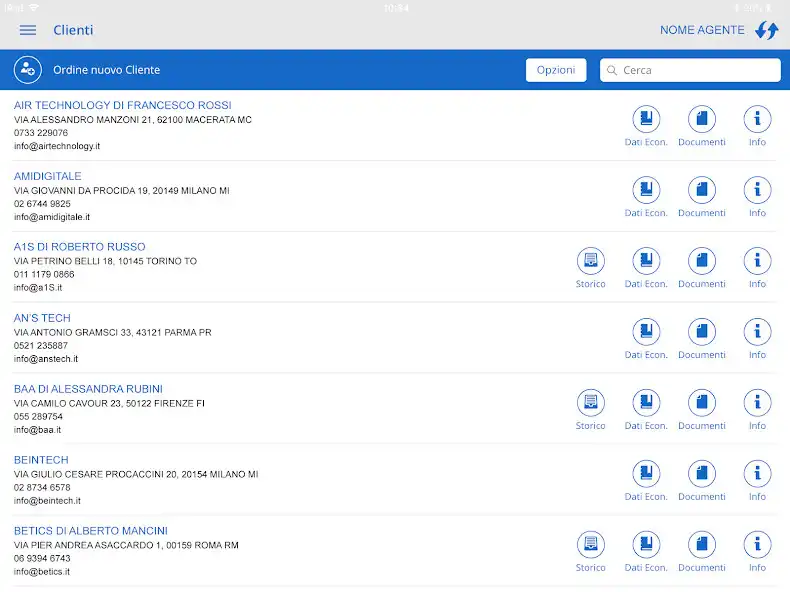790x592 pixels.
Task: Select client AIR TECHNOLOGY DI FRANCESCO ROSSI
Action: 122,105
